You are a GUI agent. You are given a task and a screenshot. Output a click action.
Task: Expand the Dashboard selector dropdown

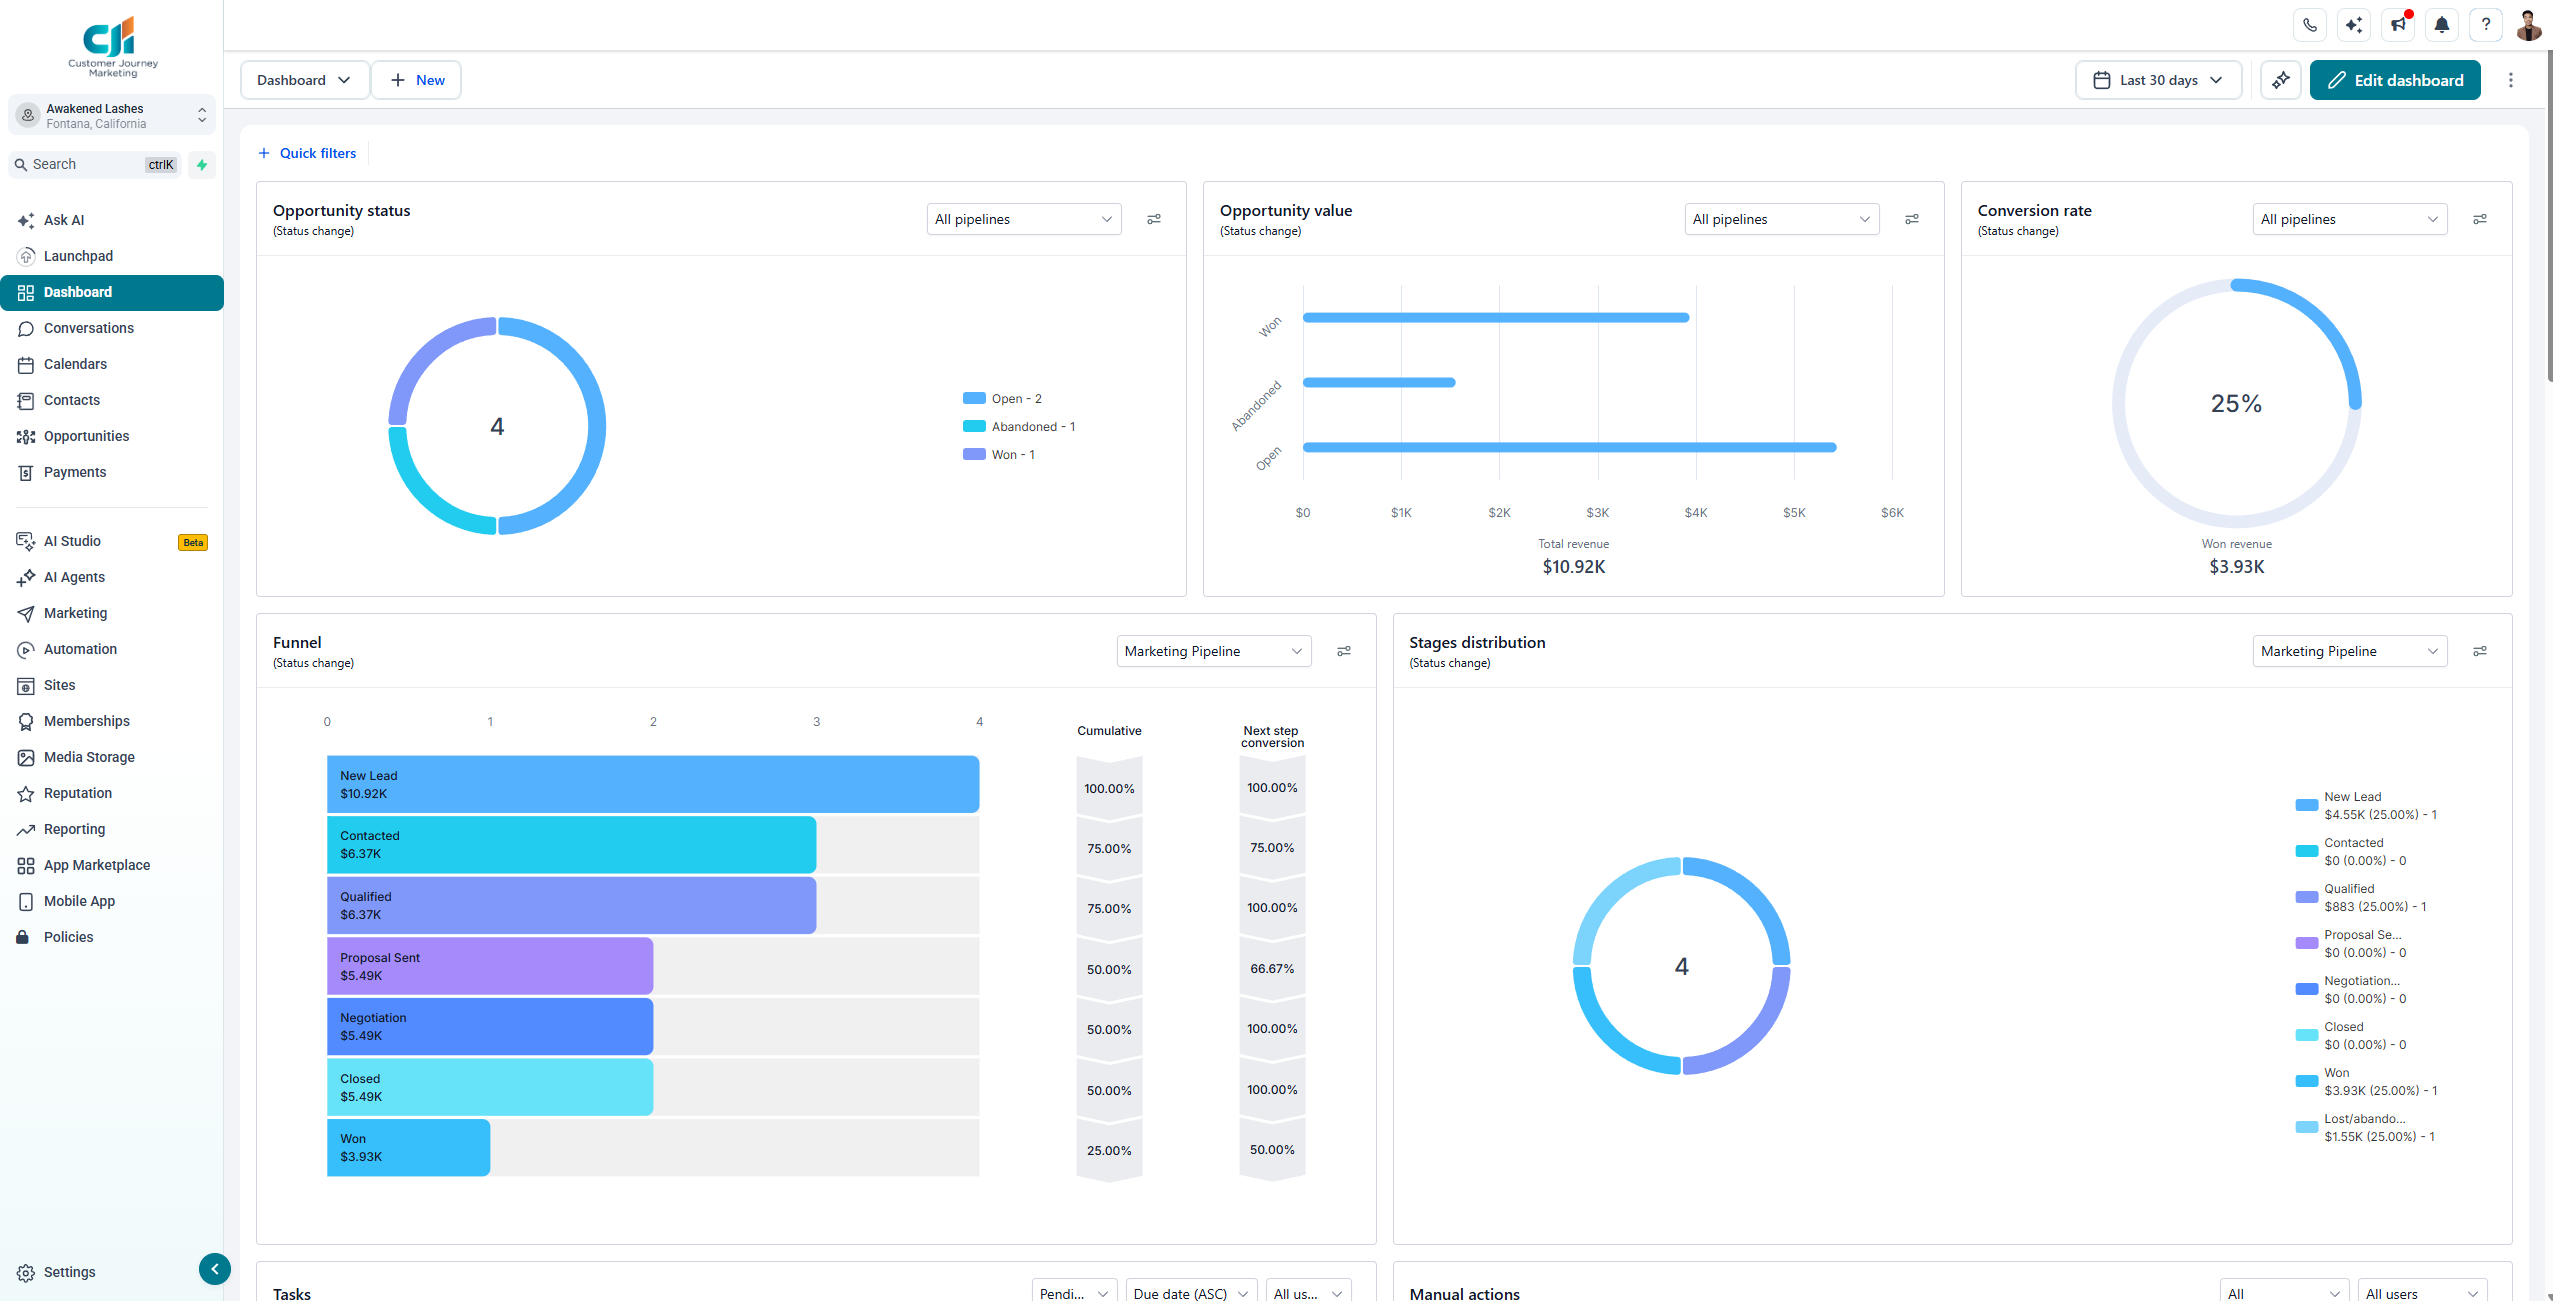[x=304, y=80]
